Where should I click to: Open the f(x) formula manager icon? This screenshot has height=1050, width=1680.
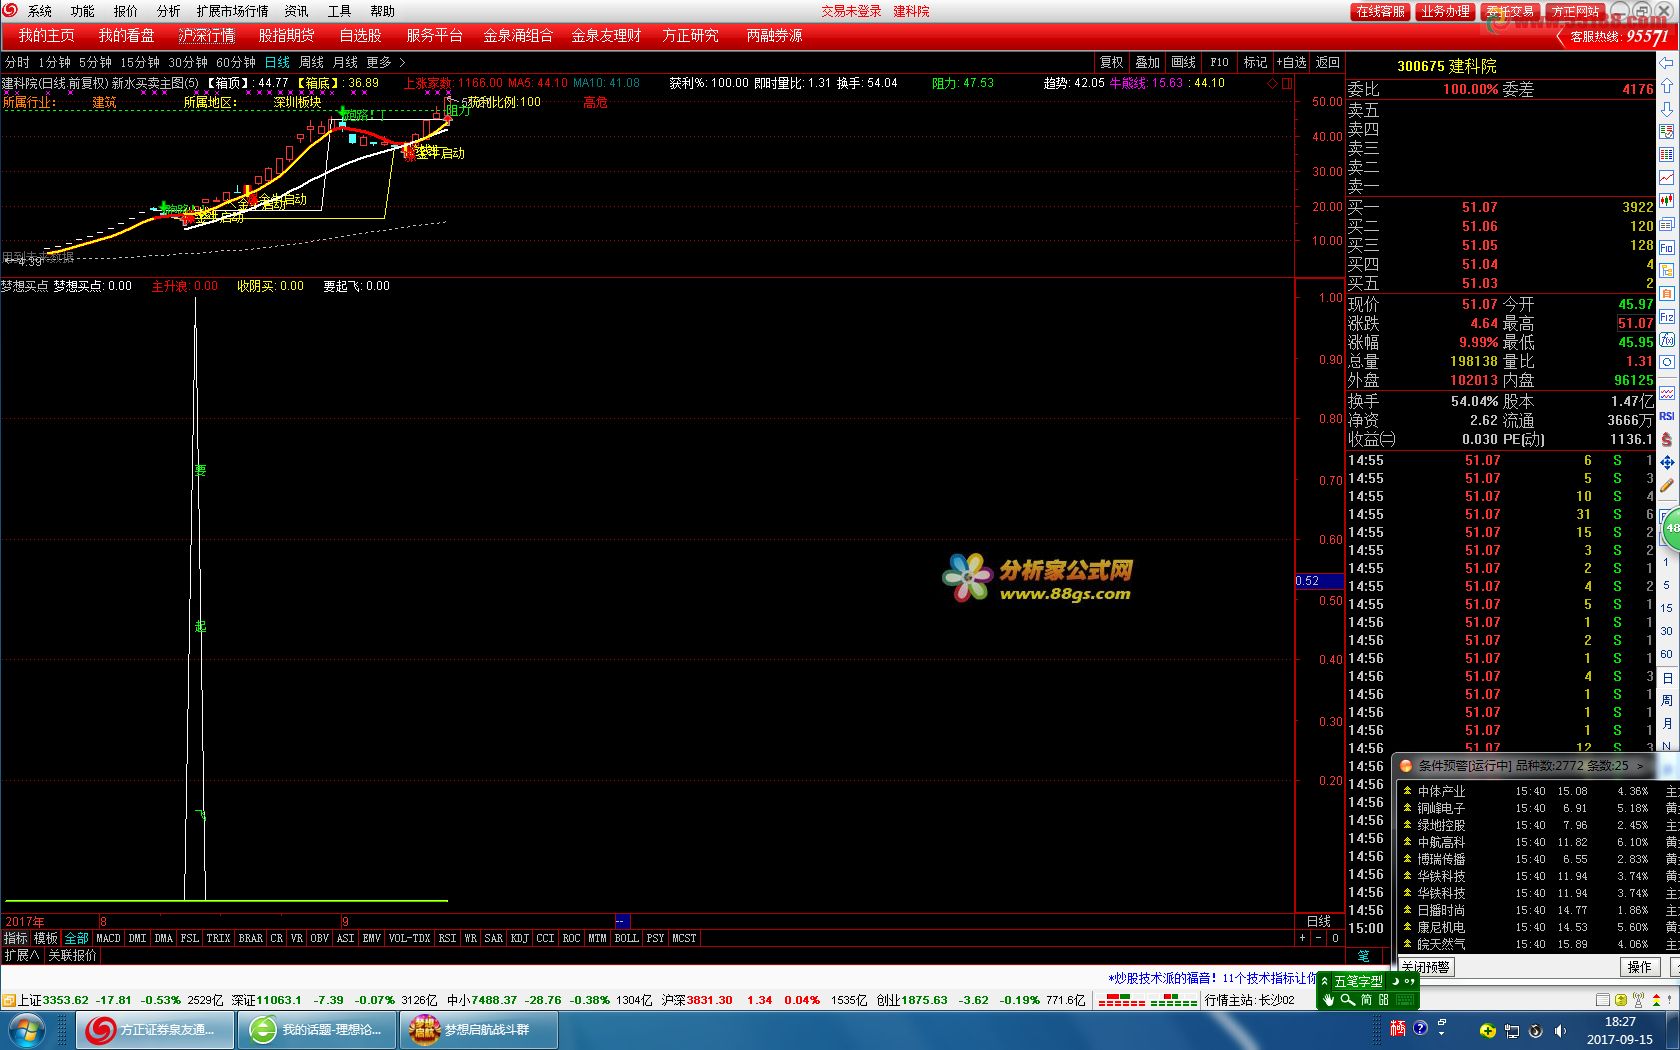tap(1667, 340)
